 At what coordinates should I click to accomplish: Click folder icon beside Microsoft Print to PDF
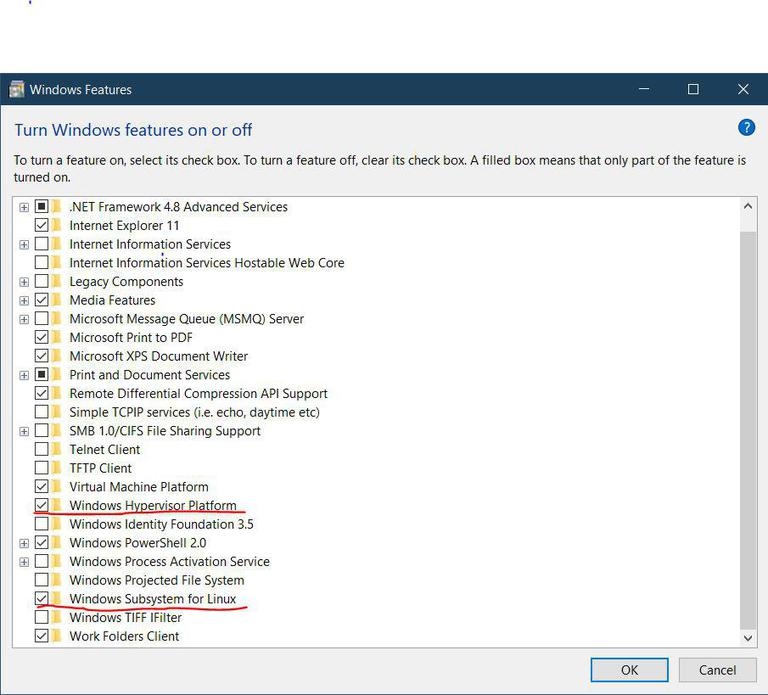tap(56, 337)
